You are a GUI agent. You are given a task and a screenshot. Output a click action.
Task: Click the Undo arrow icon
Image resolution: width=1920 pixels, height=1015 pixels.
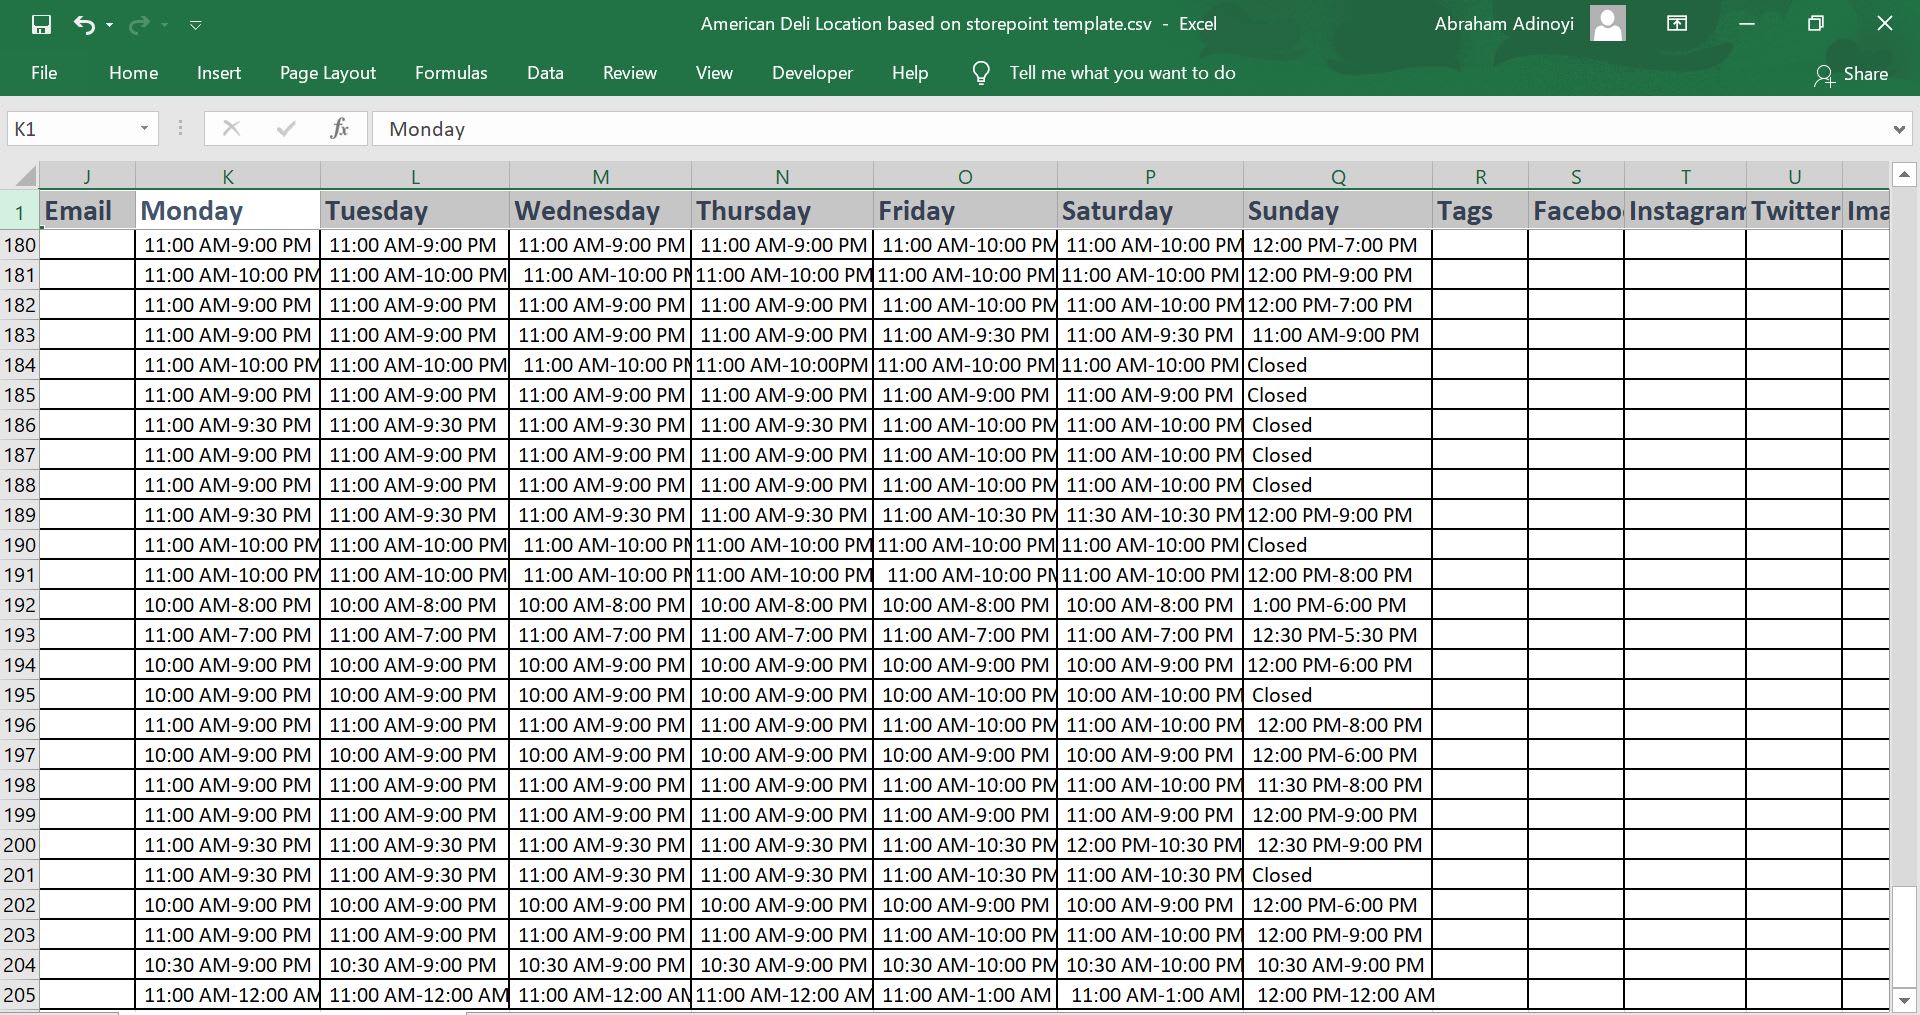[84, 24]
